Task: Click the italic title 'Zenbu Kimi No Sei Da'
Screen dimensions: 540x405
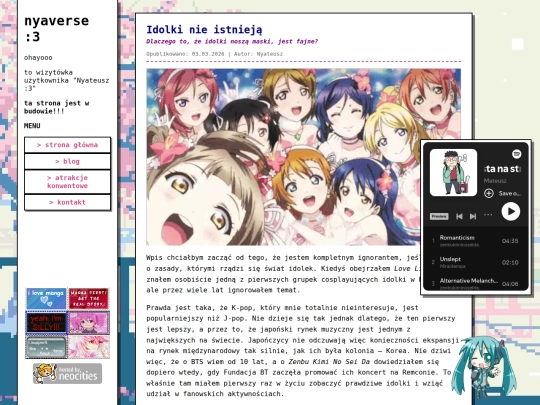Action: [329, 362]
